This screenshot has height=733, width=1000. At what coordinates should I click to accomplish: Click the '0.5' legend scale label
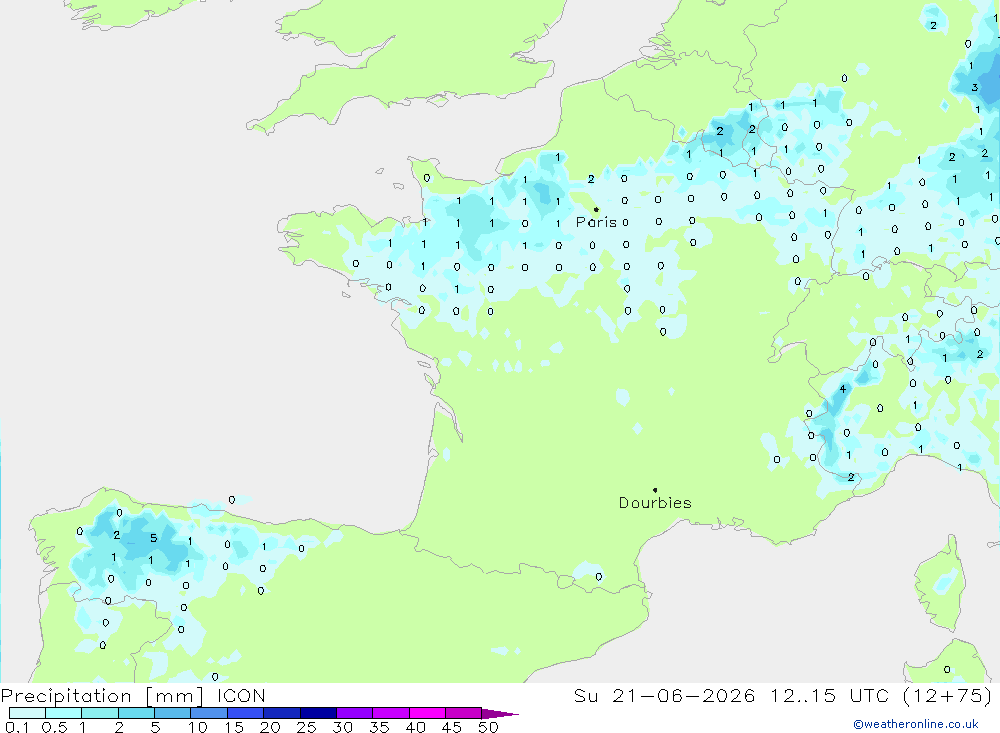54,727
